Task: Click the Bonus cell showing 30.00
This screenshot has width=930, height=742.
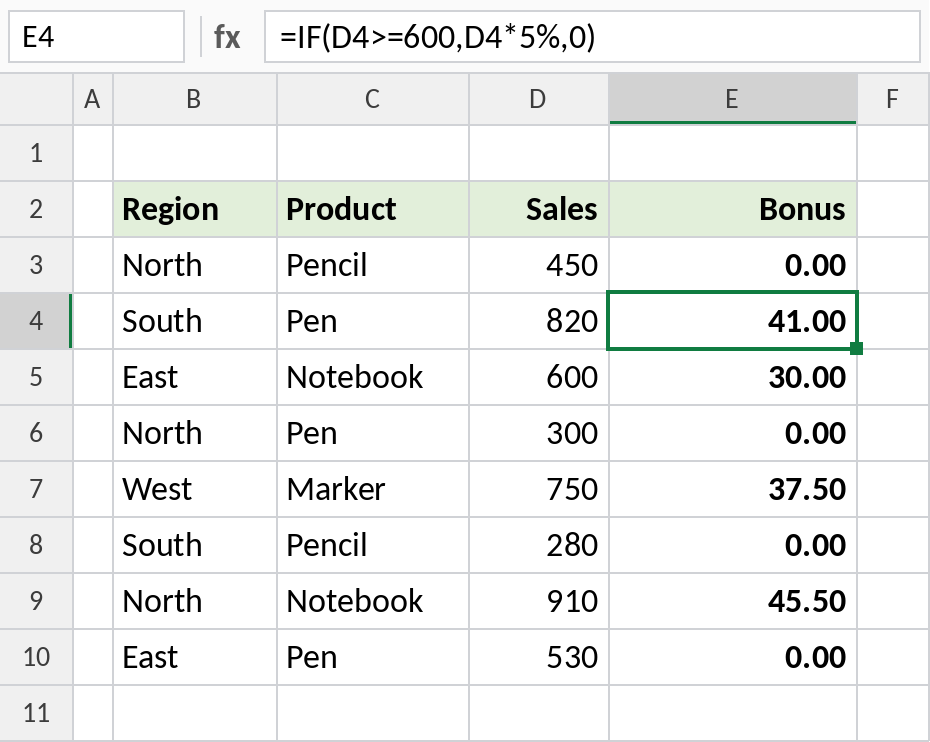Action: [x=733, y=377]
